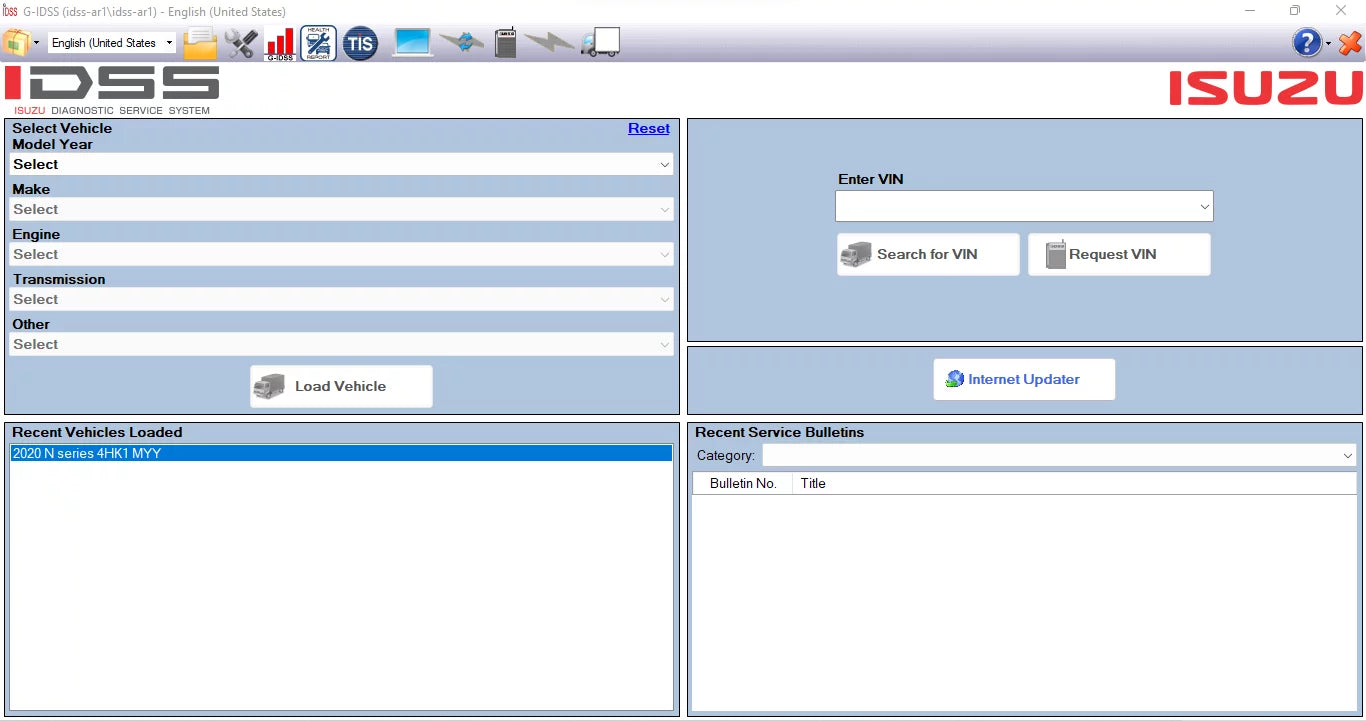Open the wrench and screwdriver tools icon
1366x721 pixels.
(241, 43)
